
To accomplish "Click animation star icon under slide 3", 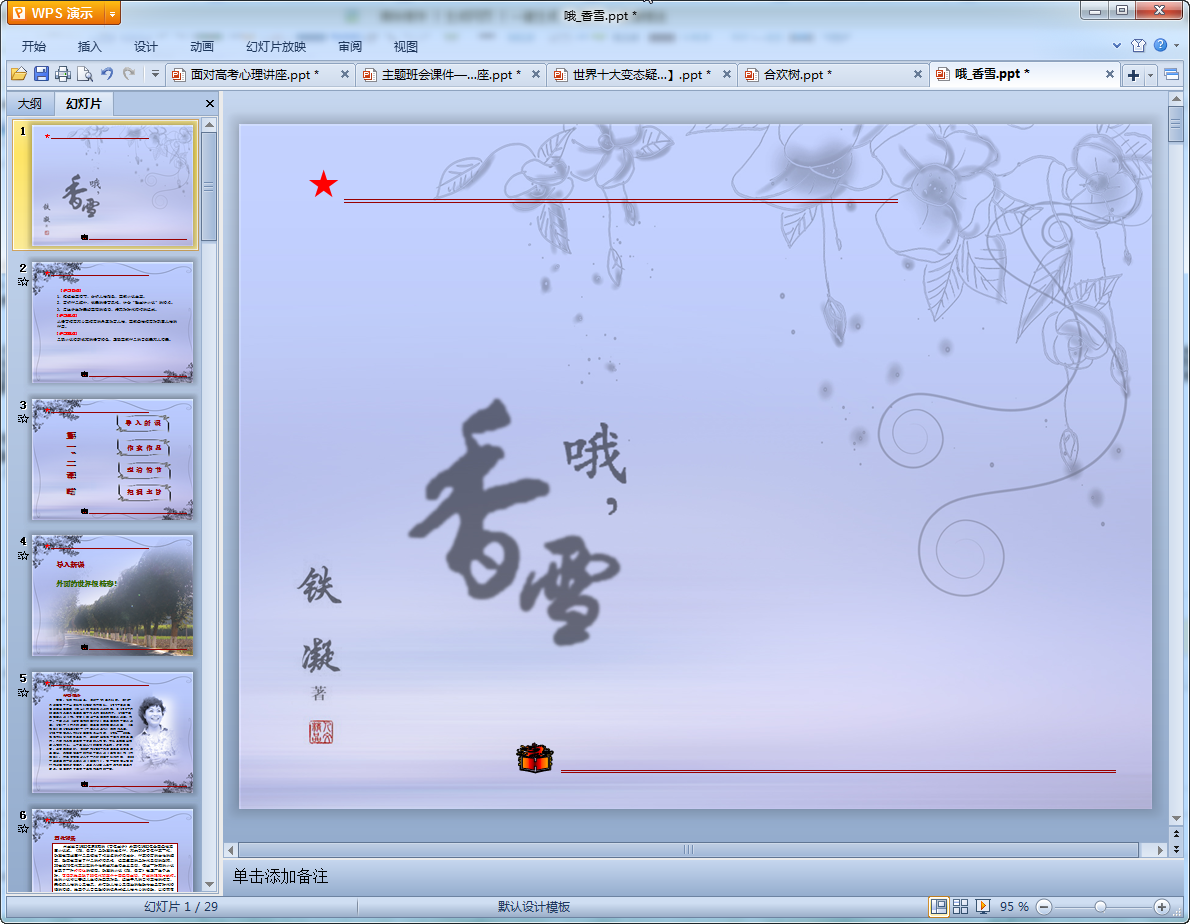I will [x=23, y=419].
